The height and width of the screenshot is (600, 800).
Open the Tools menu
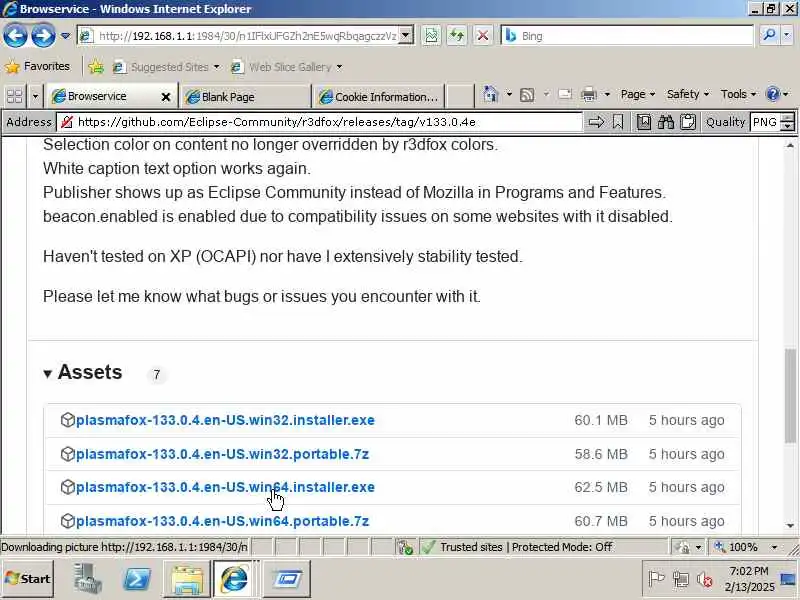738,94
